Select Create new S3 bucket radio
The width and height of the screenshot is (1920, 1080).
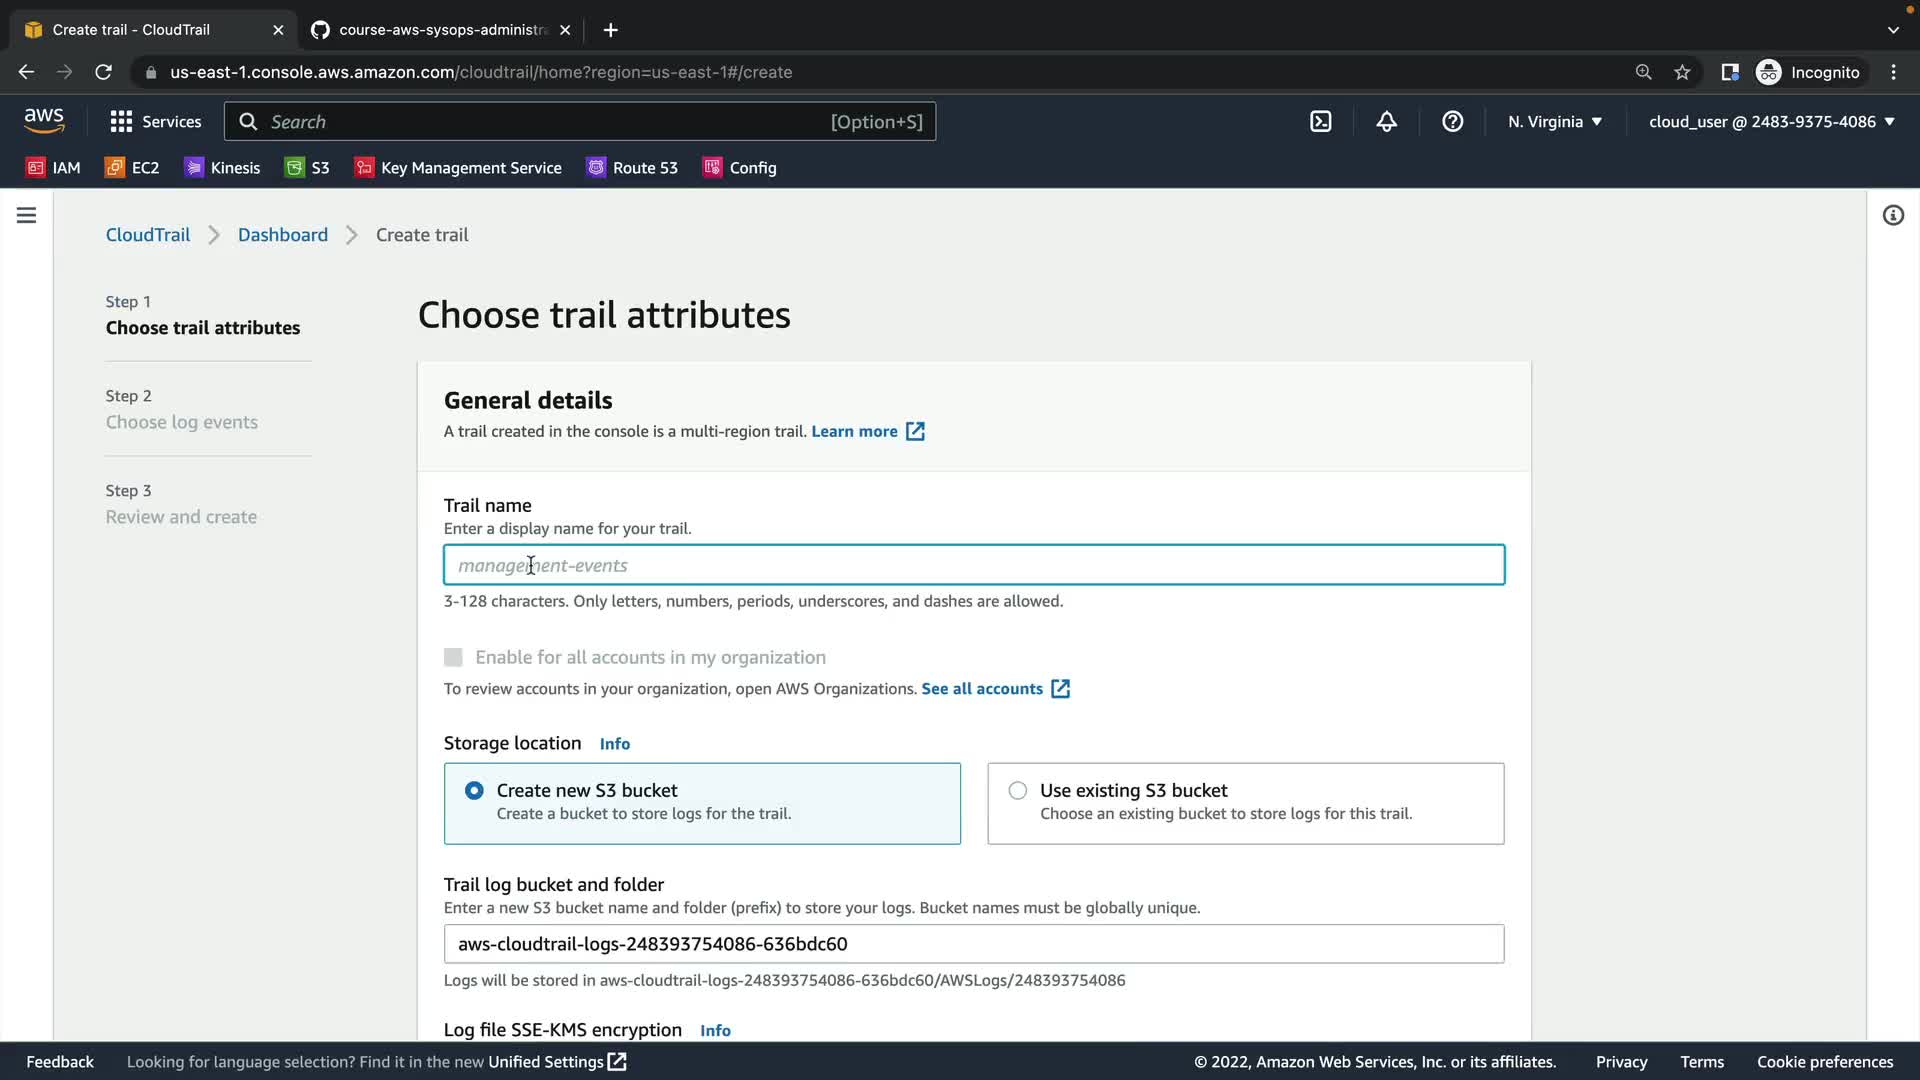pos(474,790)
